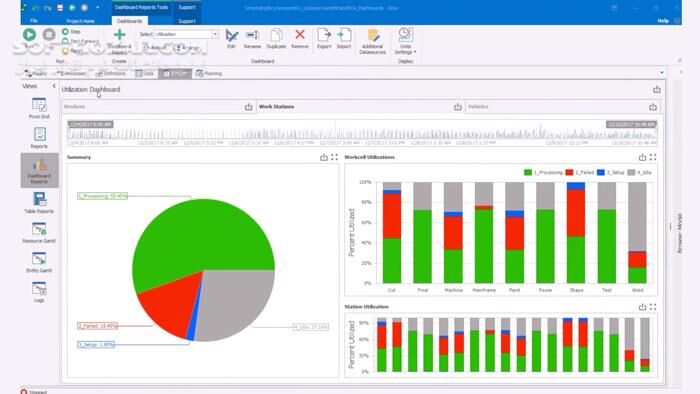Image resolution: width=700 pixels, height=394 pixels.
Task: Open the File menu
Action: point(33,21)
